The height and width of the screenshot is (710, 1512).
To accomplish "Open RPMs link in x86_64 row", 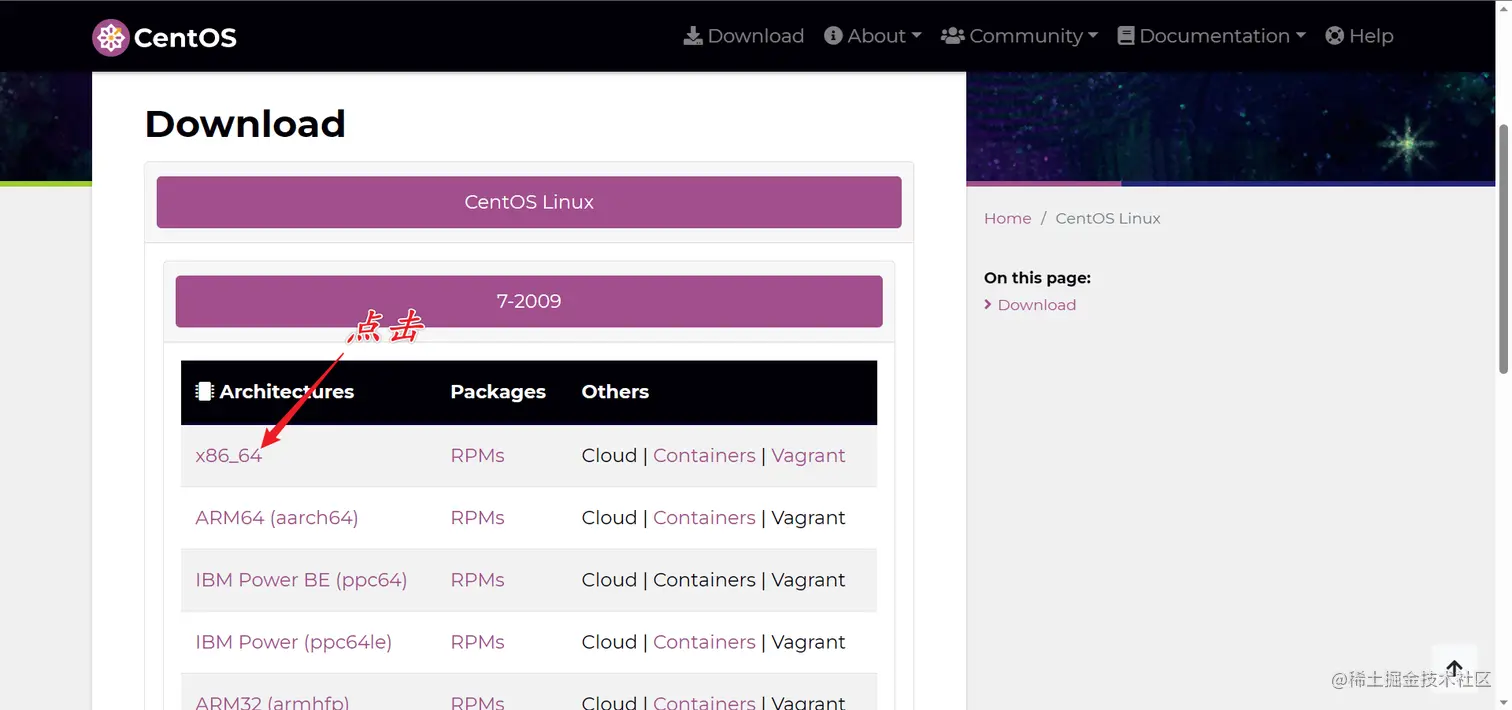I will pyautogui.click(x=477, y=456).
